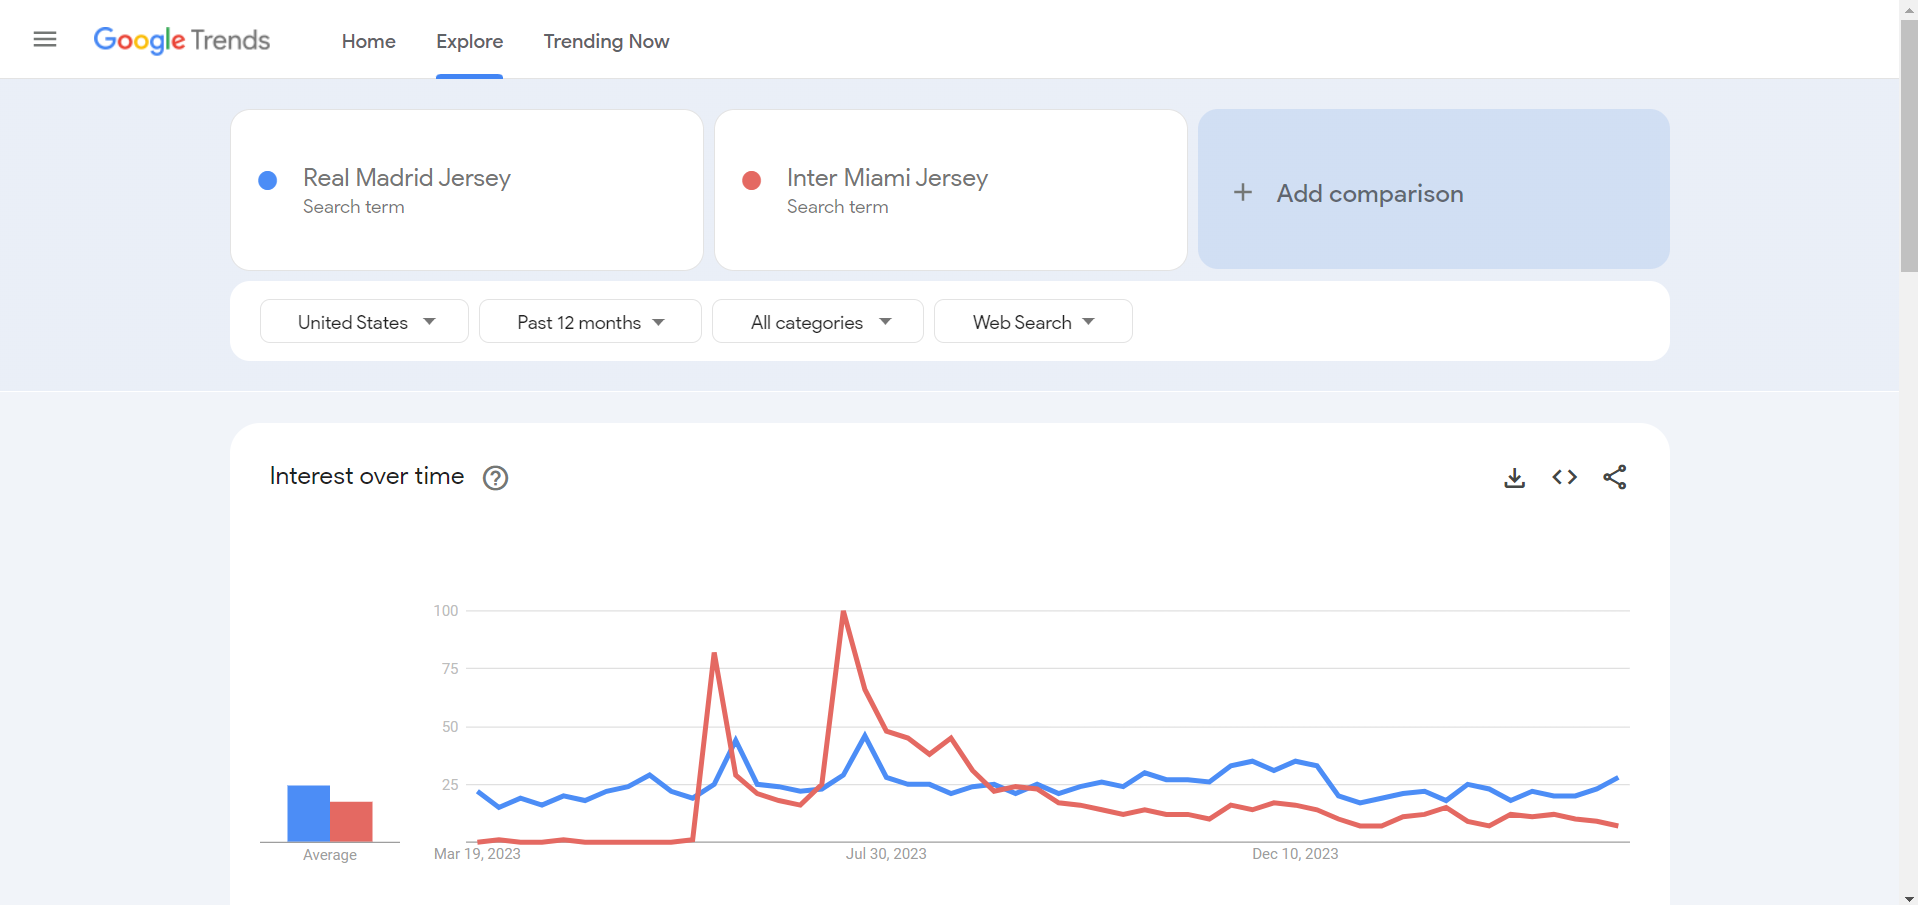Expand the United States region dropdown

(364, 322)
